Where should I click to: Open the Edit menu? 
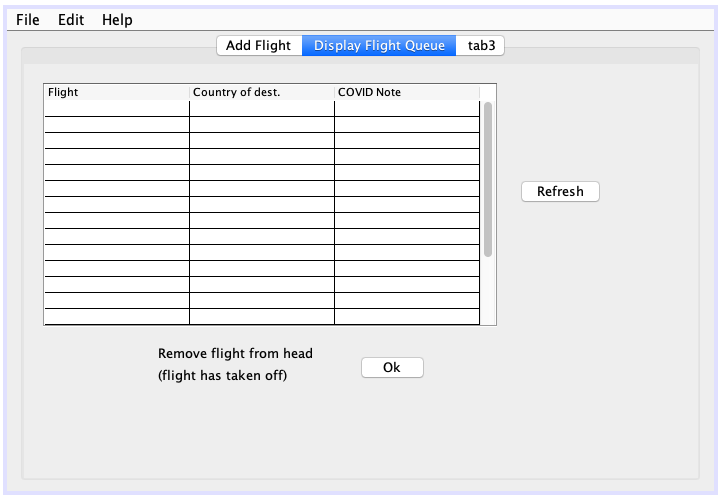pyautogui.click(x=71, y=20)
